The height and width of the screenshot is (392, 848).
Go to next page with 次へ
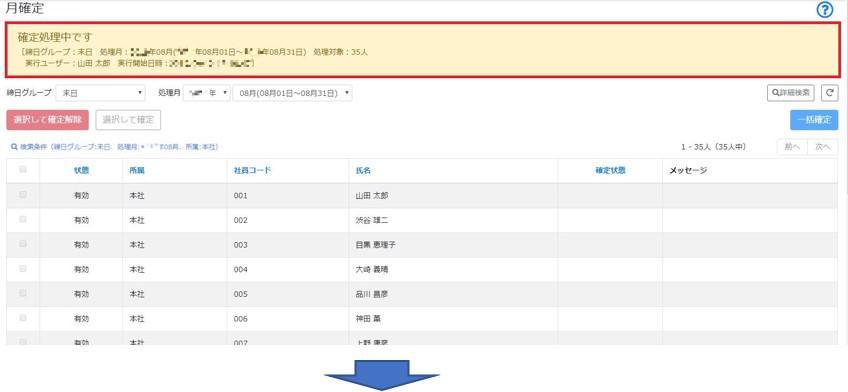[x=823, y=147]
